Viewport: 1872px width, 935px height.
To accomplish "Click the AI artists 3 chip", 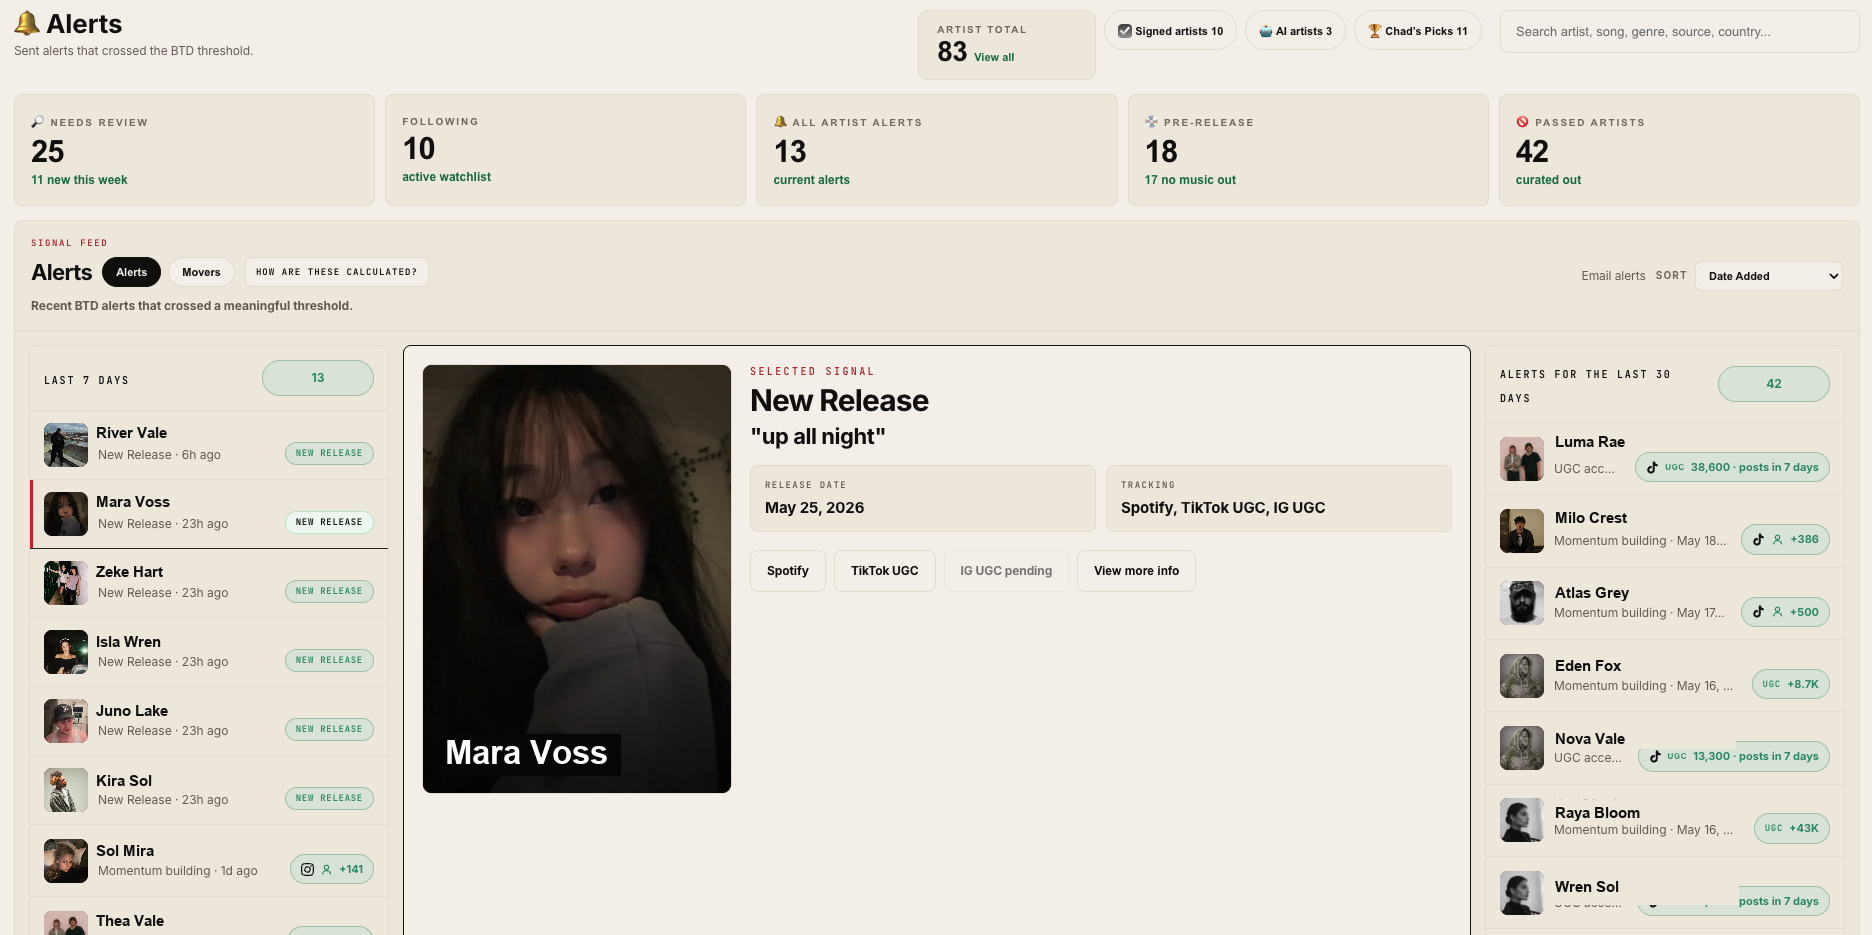I will 1295,31.
